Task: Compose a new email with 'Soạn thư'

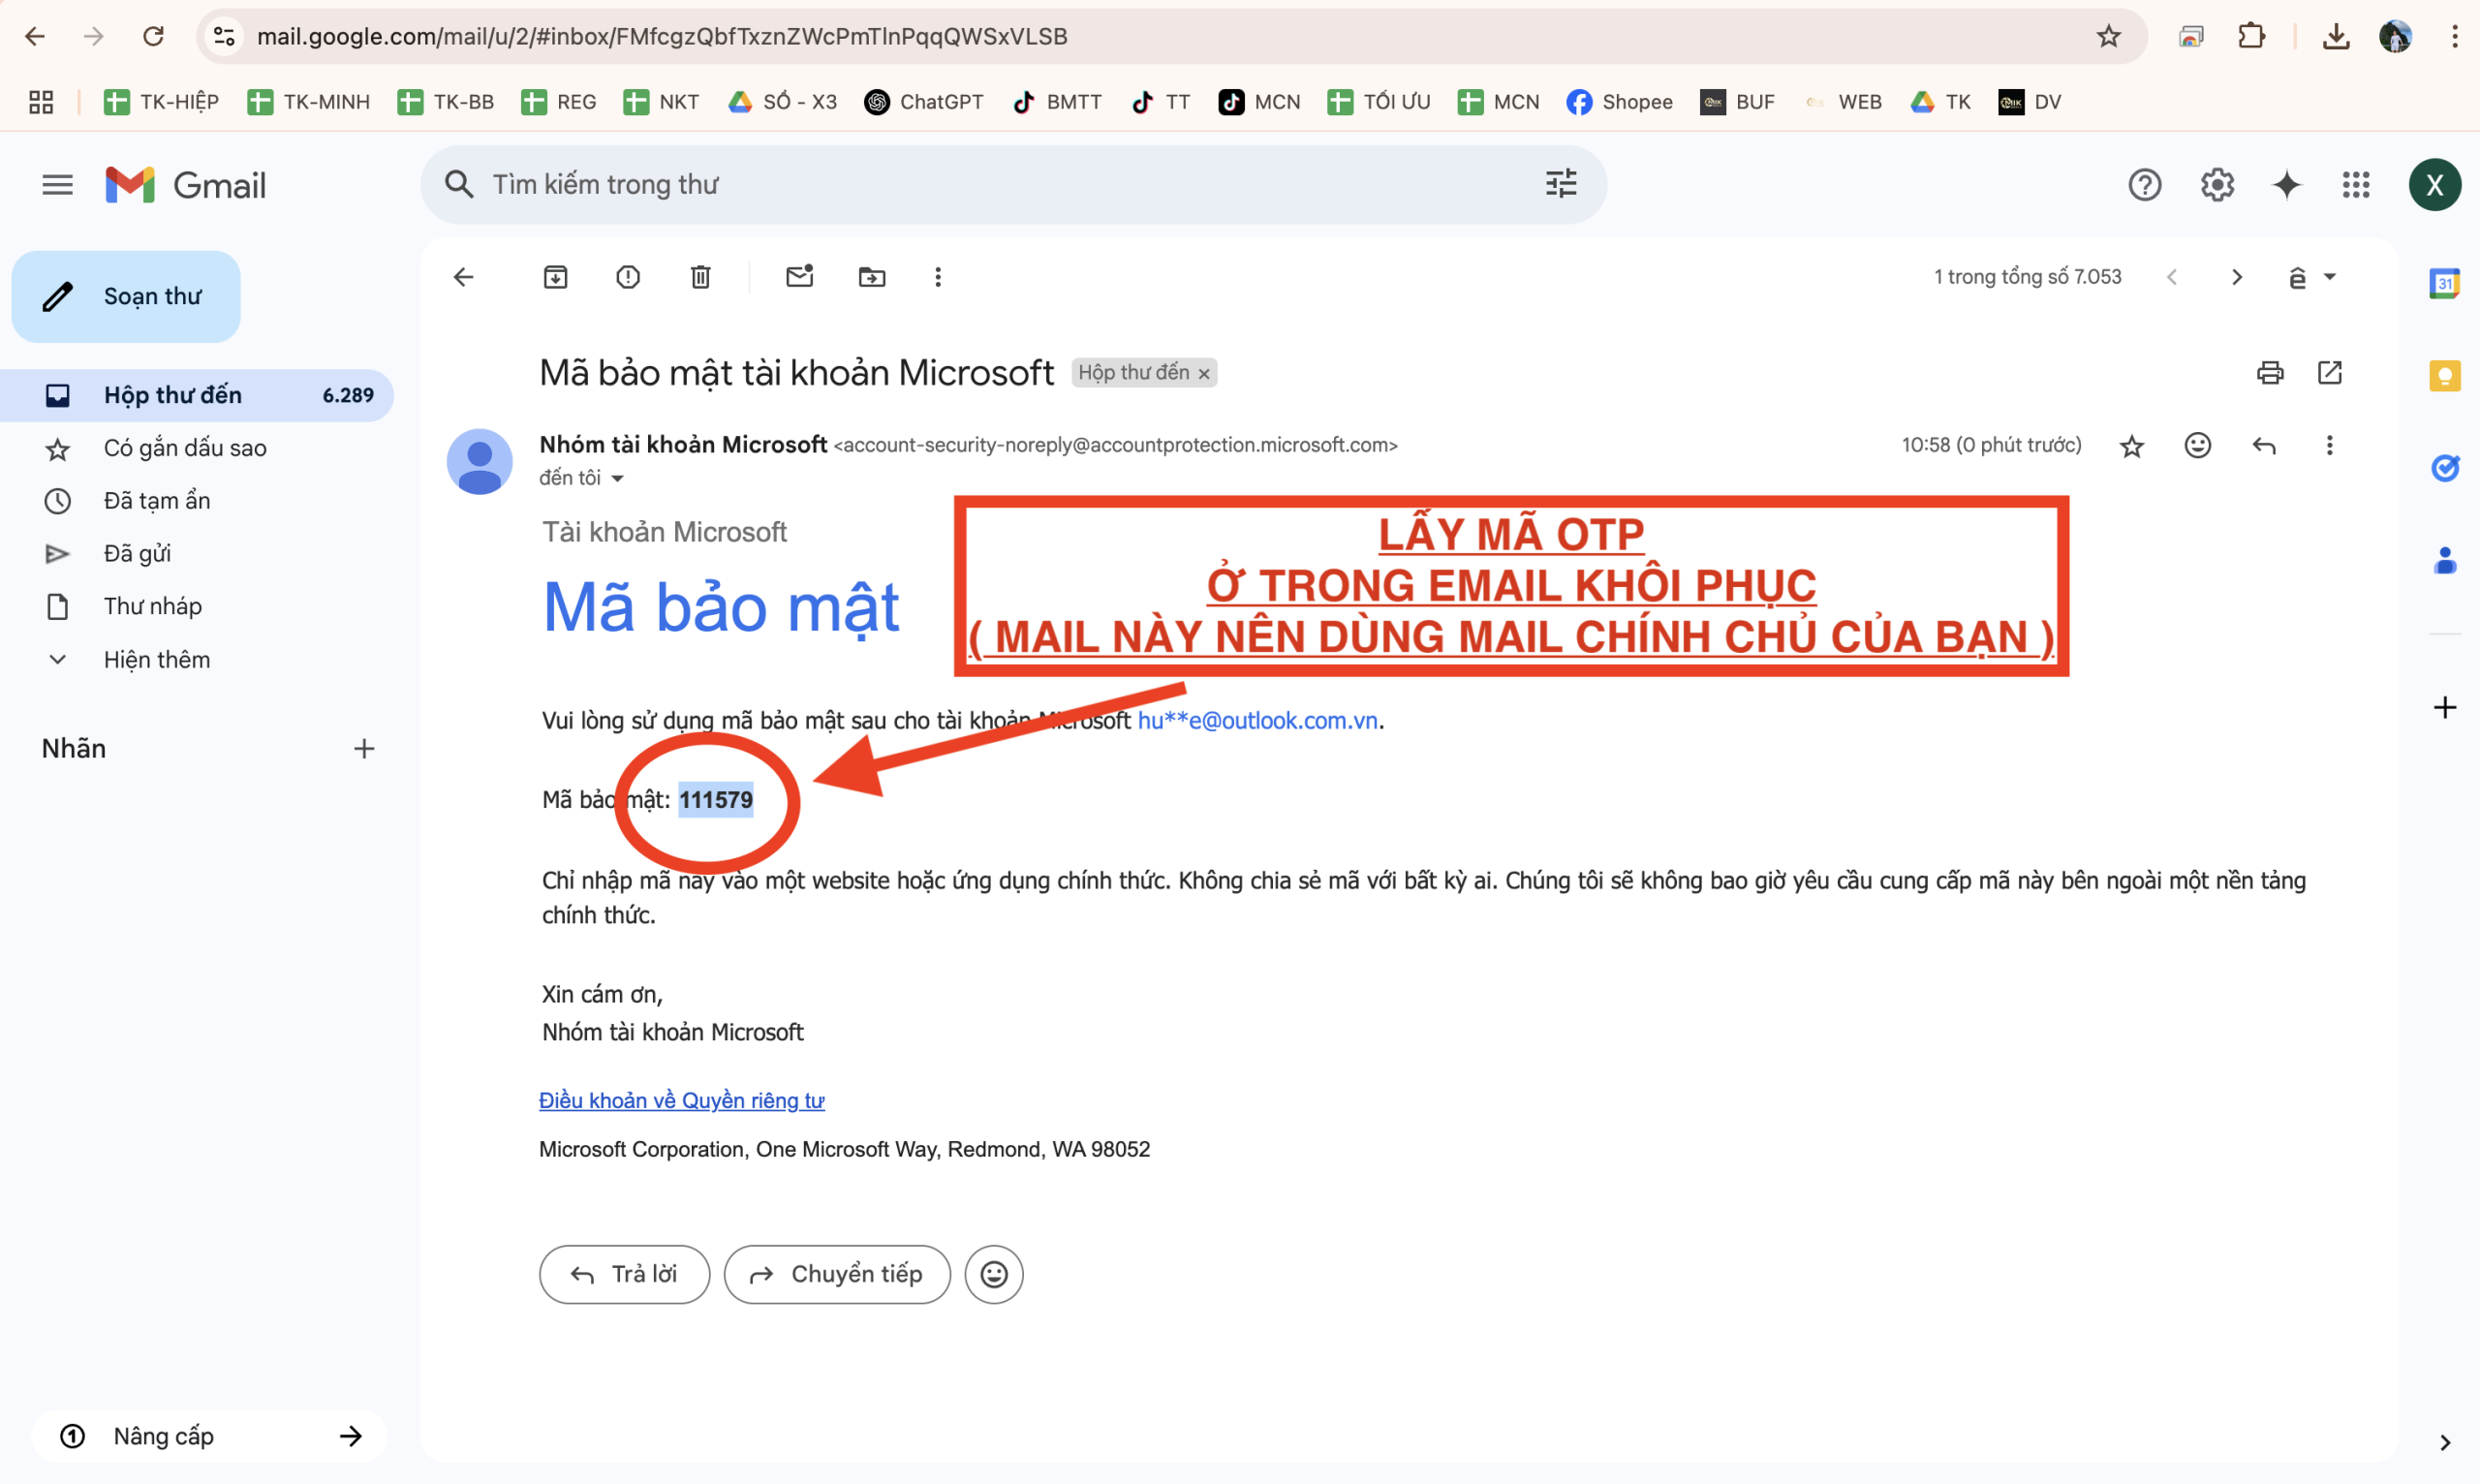Action: (x=126, y=297)
